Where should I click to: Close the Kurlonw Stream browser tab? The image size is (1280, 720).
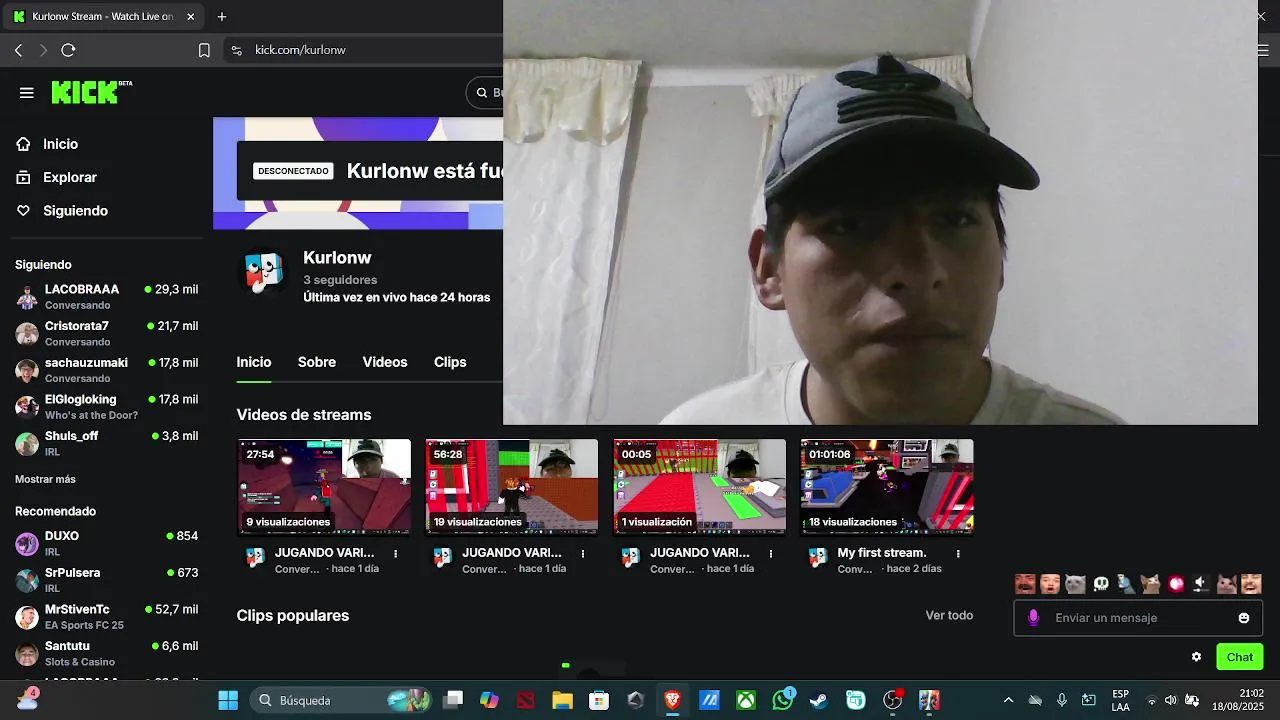pyautogui.click(x=190, y=17)
